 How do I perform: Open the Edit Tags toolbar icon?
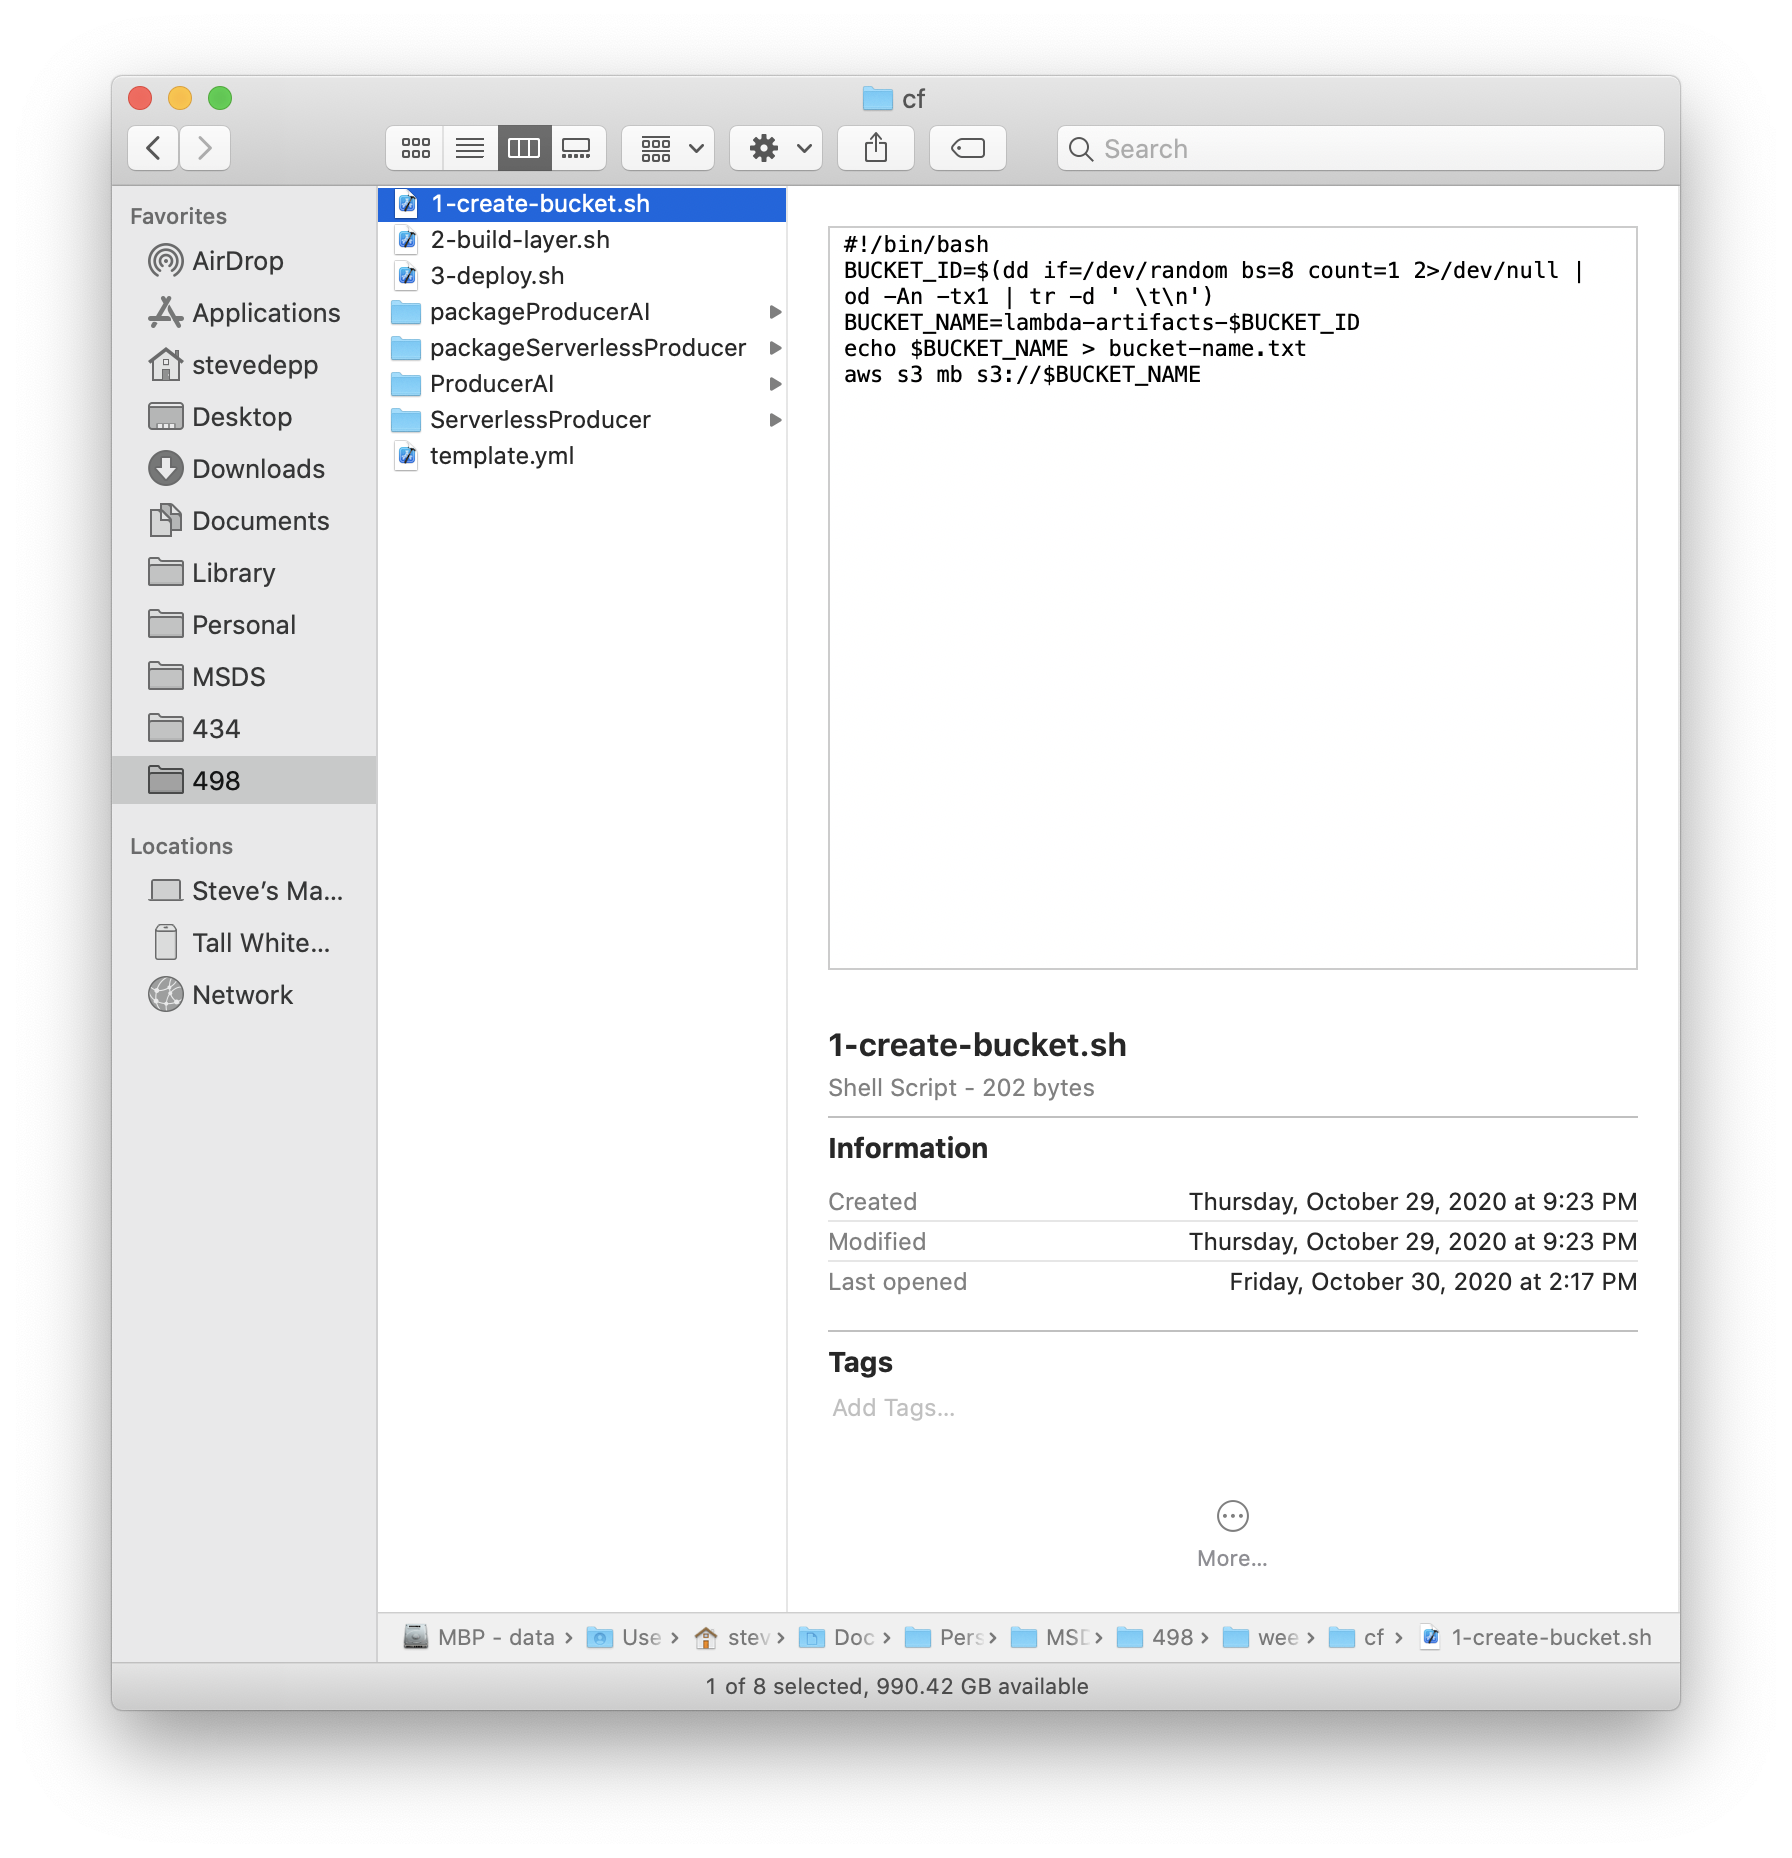click(x=966, y=148)
